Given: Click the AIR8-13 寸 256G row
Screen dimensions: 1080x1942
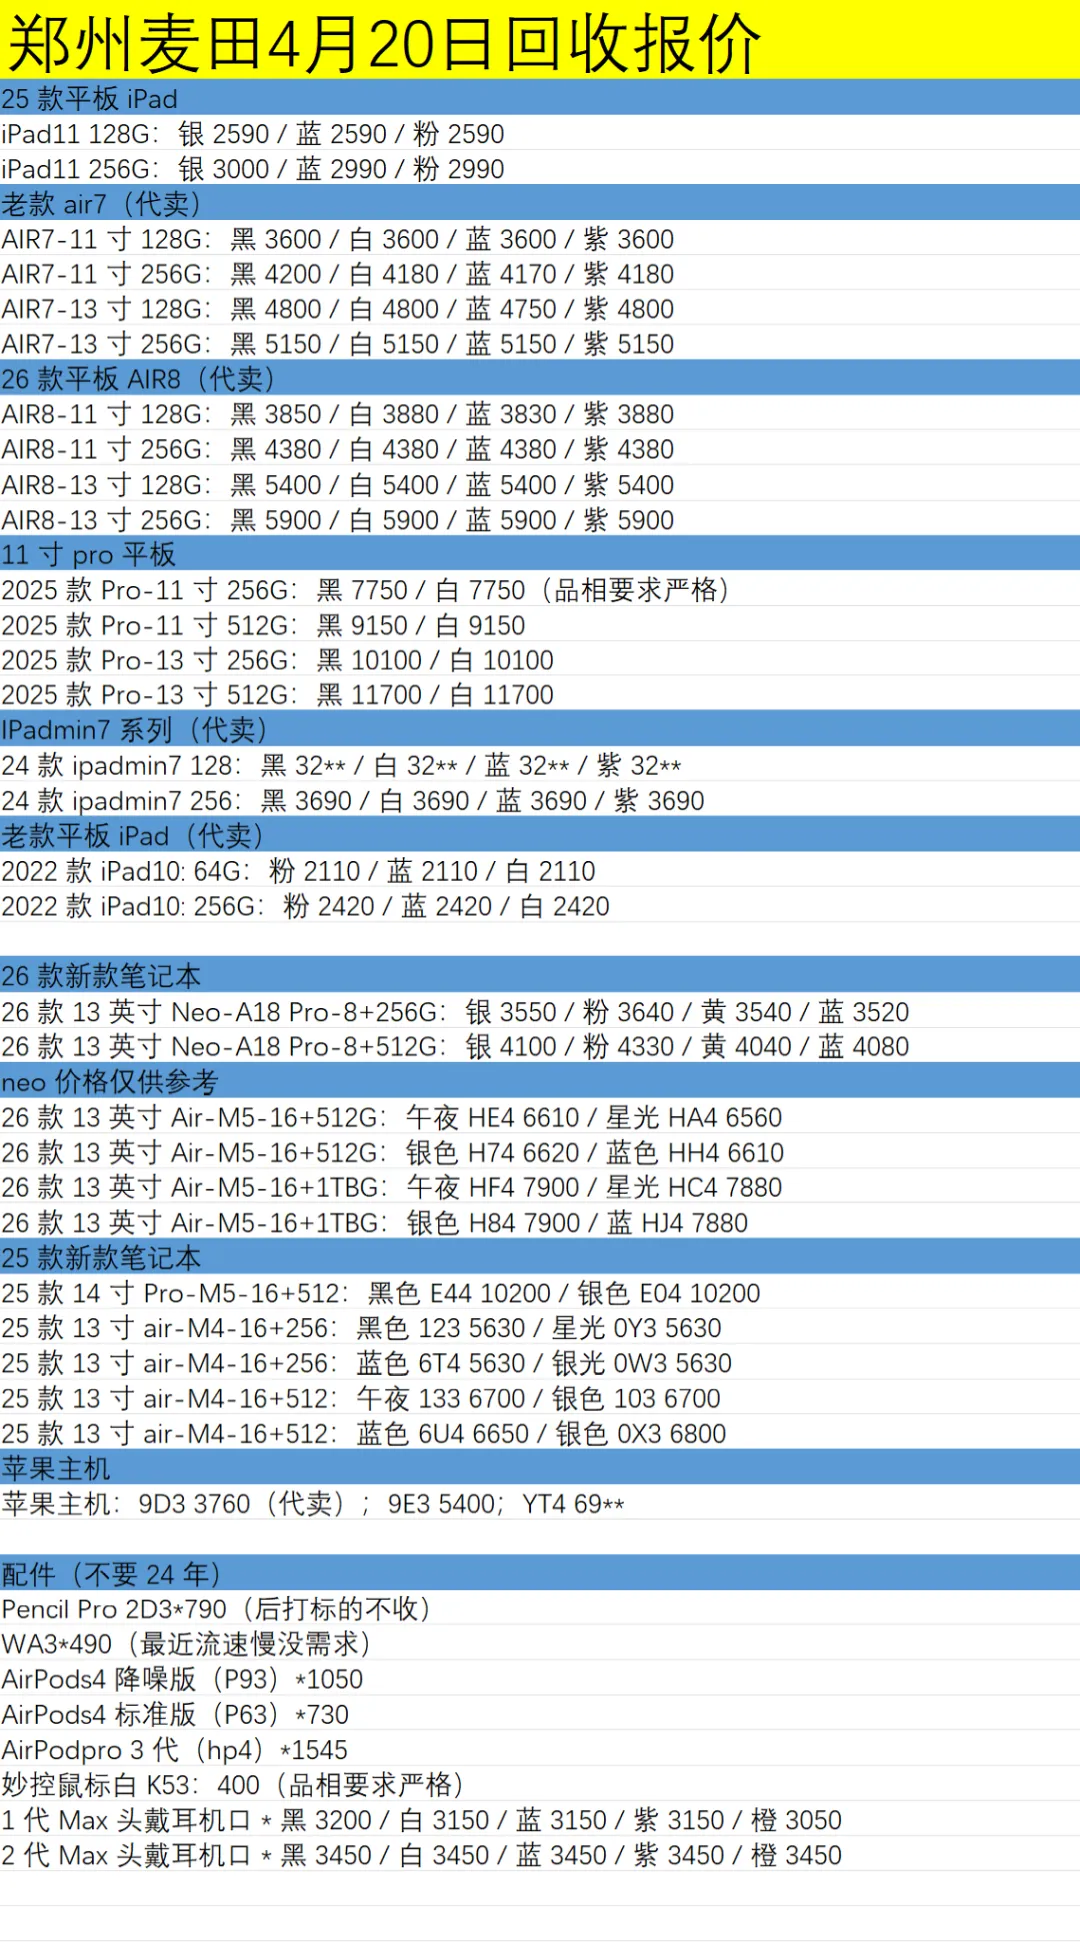Looking at the screenshot, I should (x=540, y=519).
